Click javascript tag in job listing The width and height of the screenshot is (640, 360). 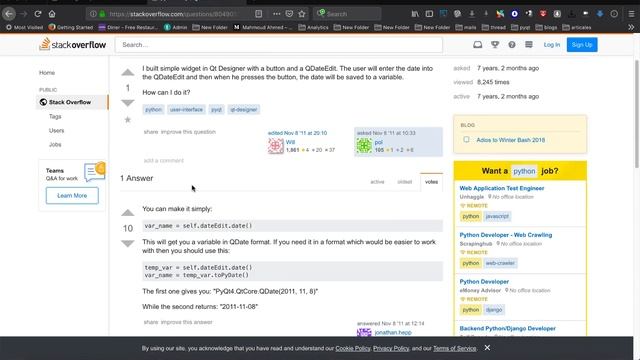click(x=497, y=216)
